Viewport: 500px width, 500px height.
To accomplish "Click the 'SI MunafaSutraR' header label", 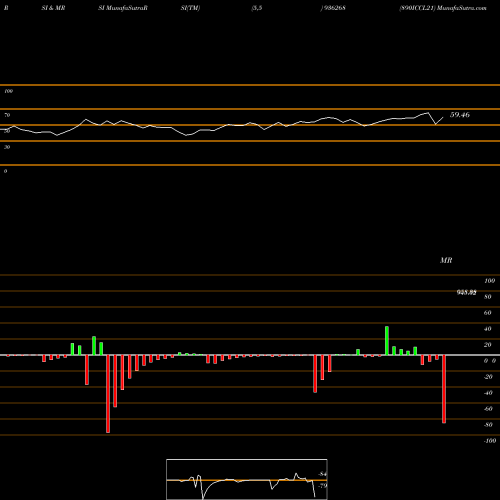I will 123,8.
